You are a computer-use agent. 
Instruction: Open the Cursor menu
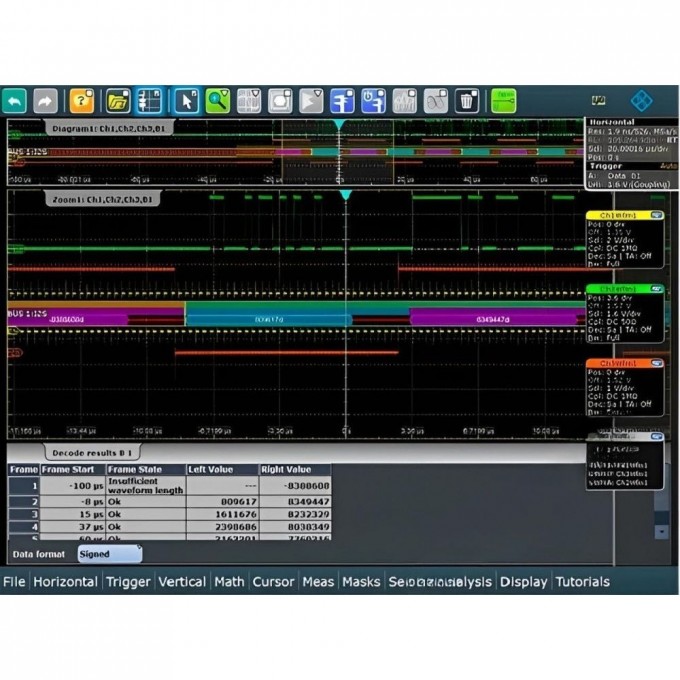273,582
